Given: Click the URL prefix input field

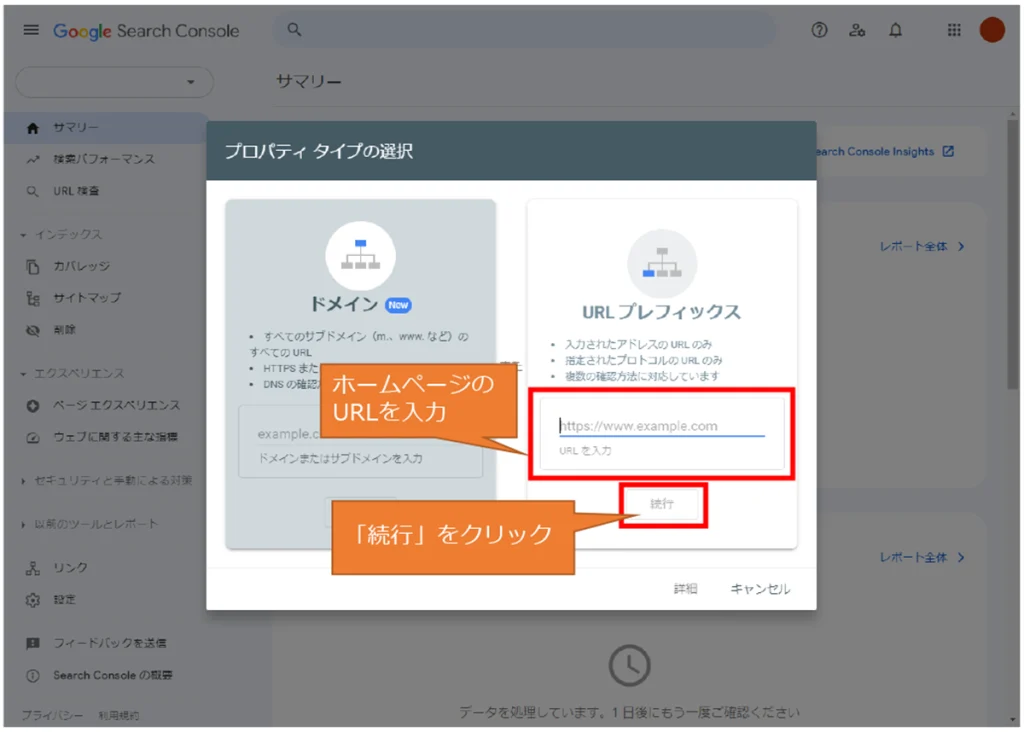Looking at the screenshot, I should pyautogui.click(x=661, y=426).
